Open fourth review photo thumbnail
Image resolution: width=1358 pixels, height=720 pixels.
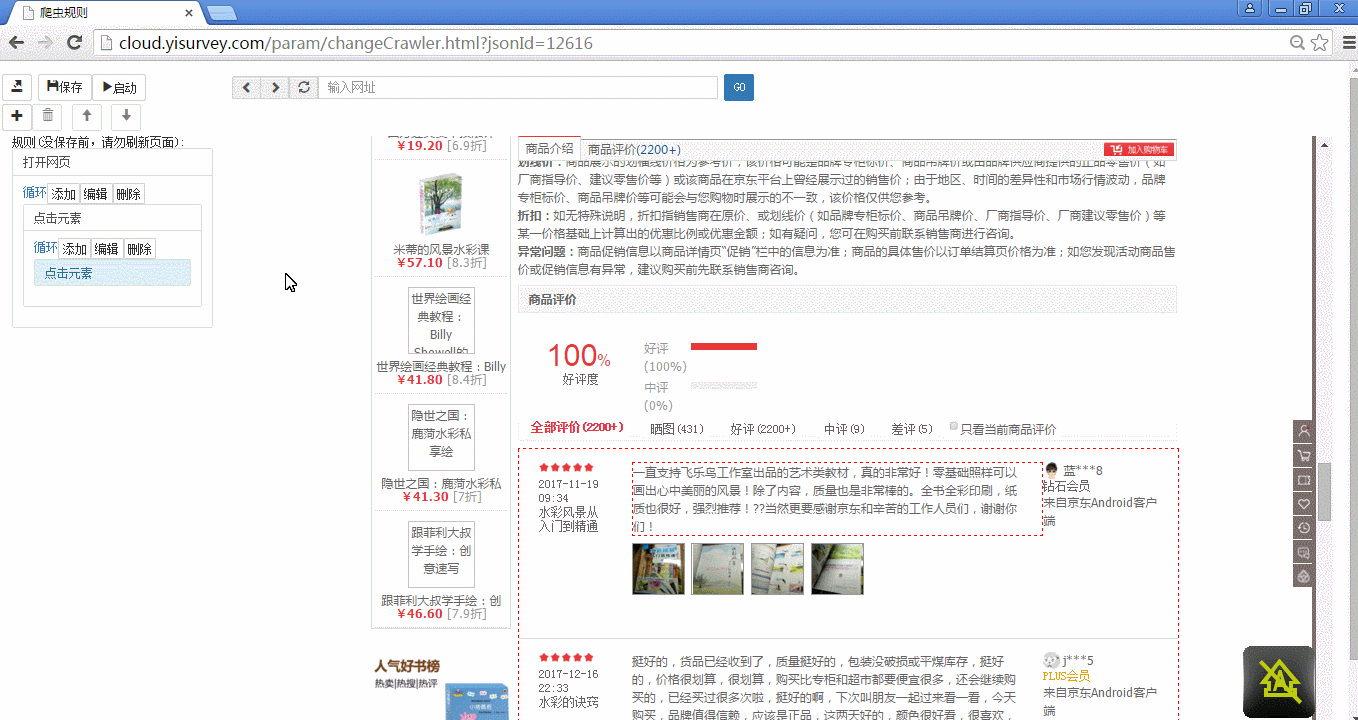pos(838,569)
